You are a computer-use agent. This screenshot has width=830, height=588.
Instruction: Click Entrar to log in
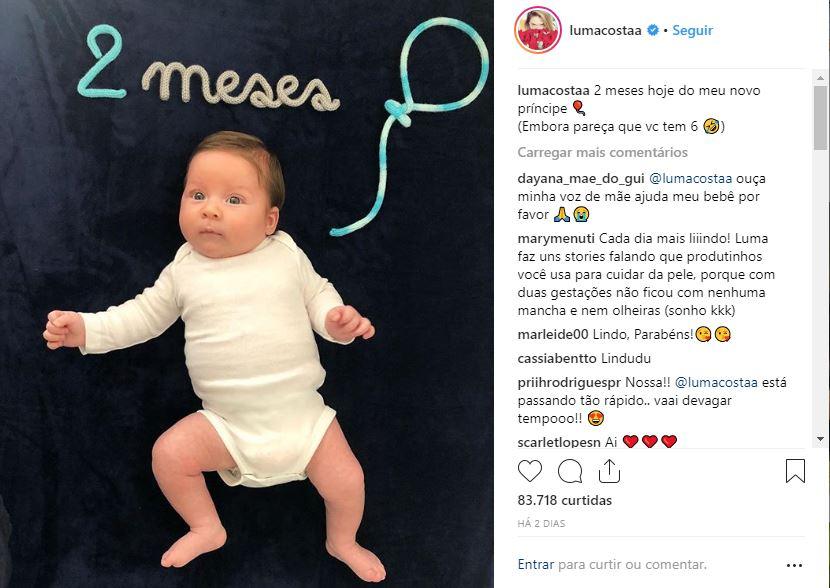(536, 565)
